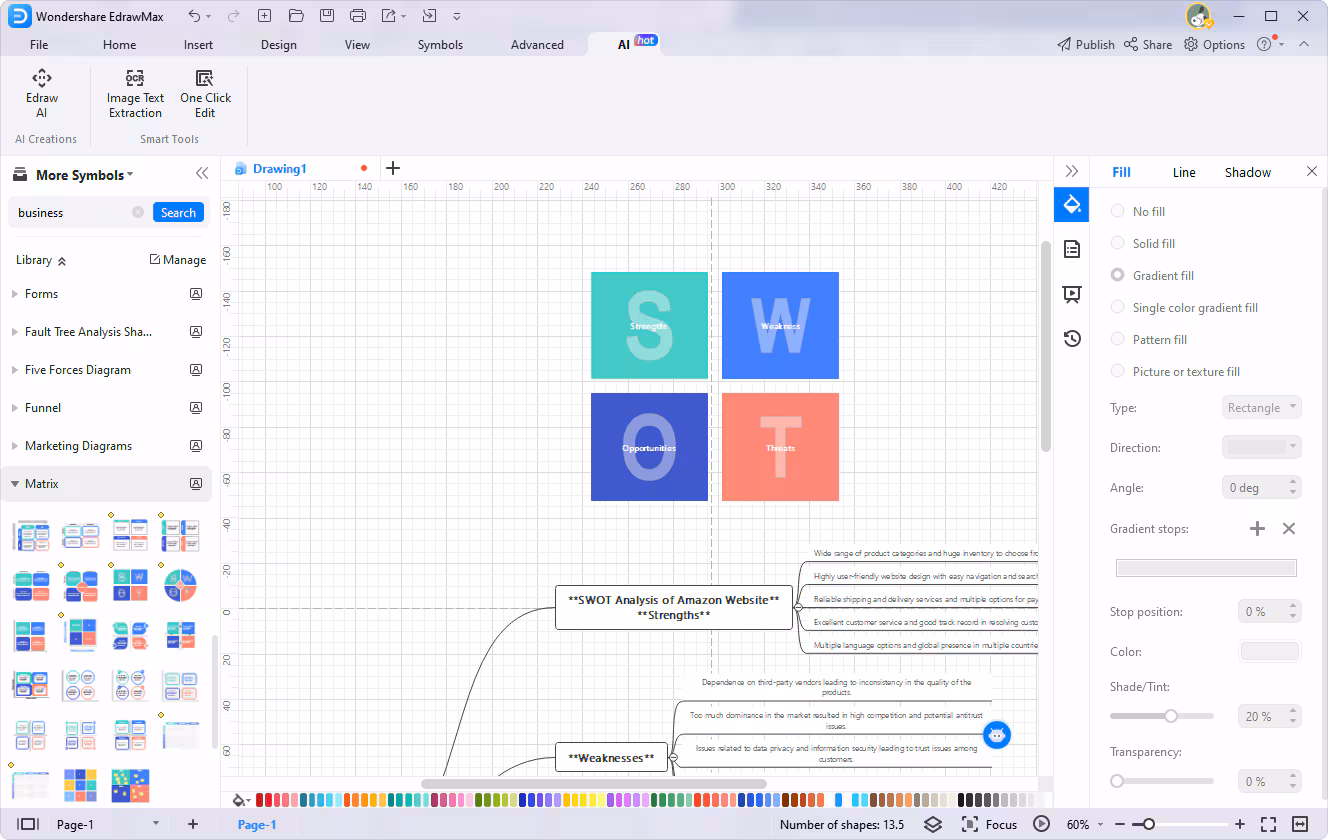The width and height of the screenshot is (1328, 840).
Task: Open the Help question mark icon
Action: pos(1264,44)
